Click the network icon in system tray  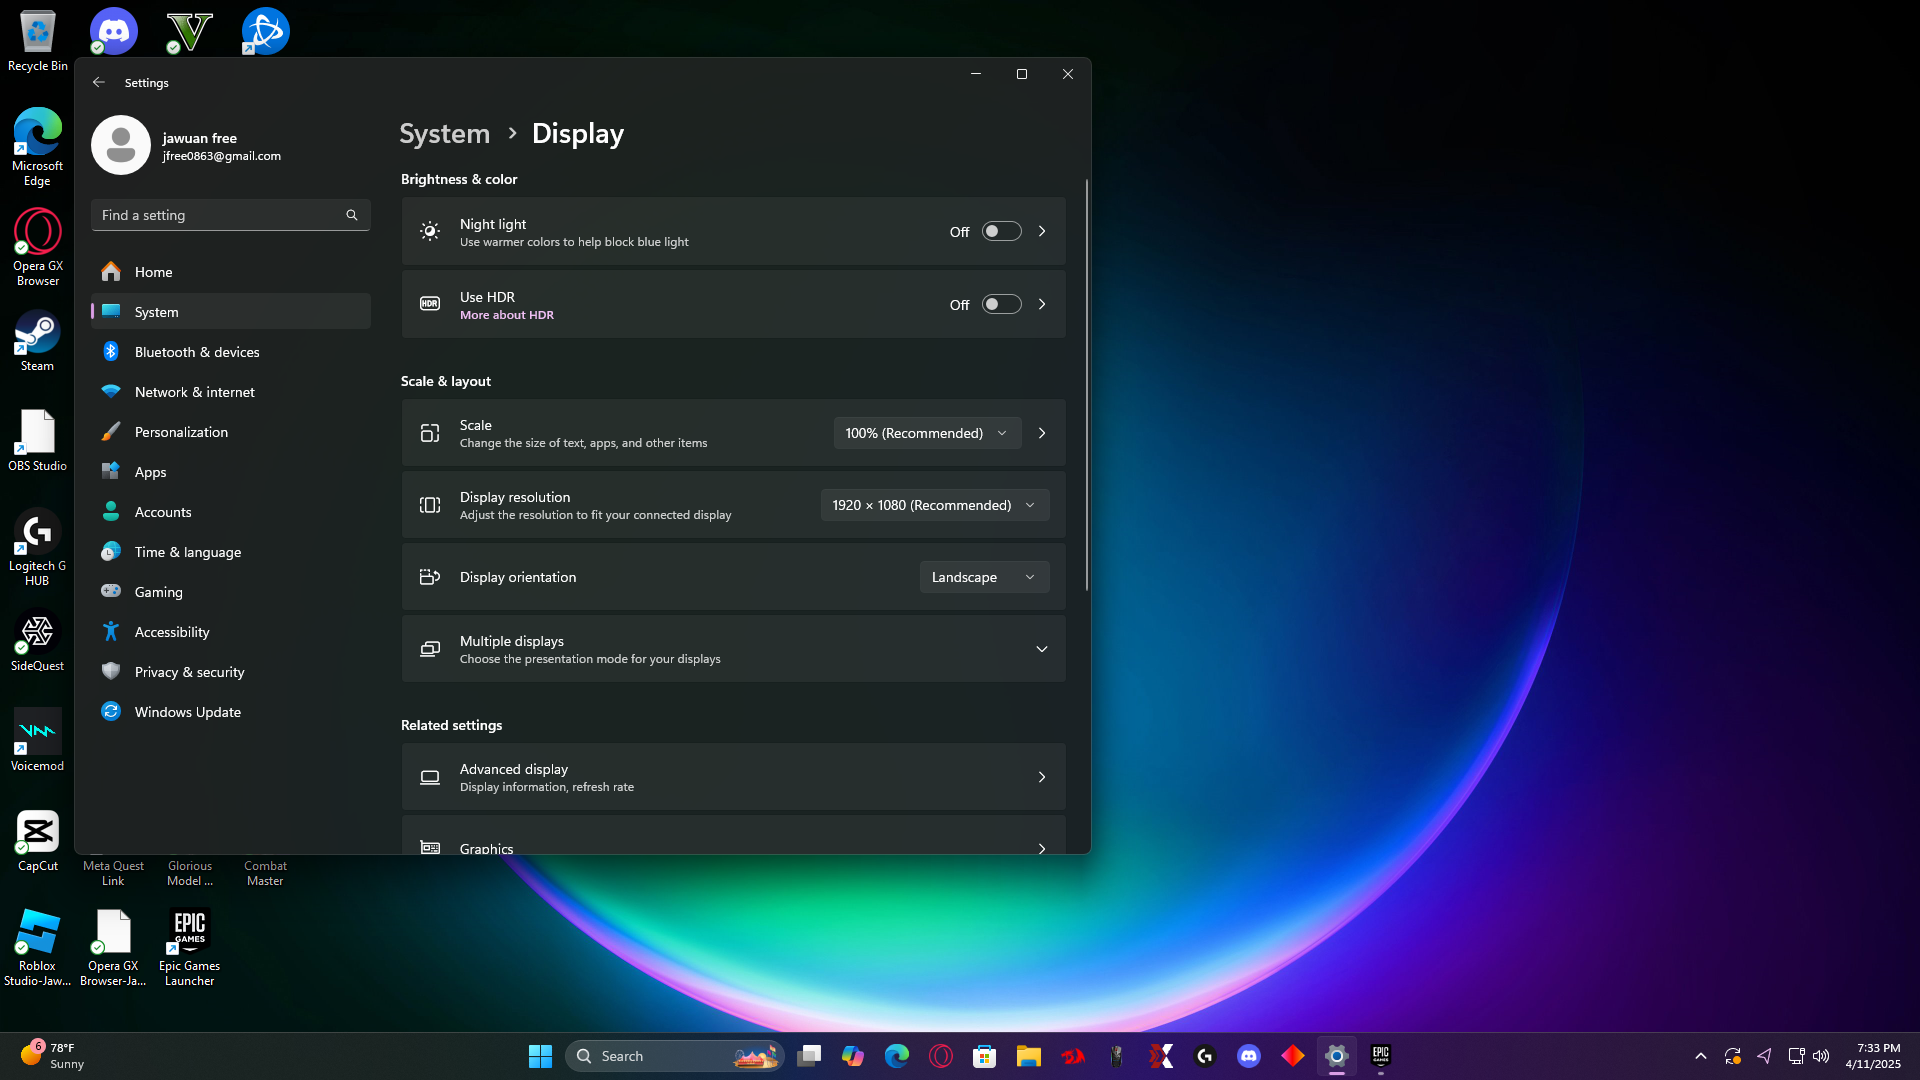[1796, 1056]
